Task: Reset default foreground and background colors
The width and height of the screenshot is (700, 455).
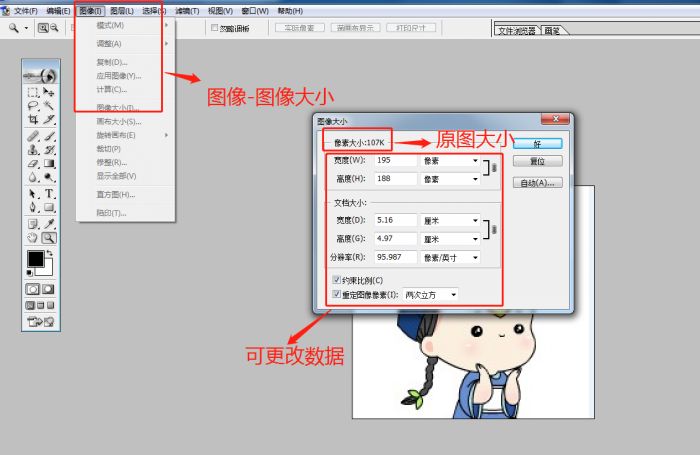Action: 29,272
